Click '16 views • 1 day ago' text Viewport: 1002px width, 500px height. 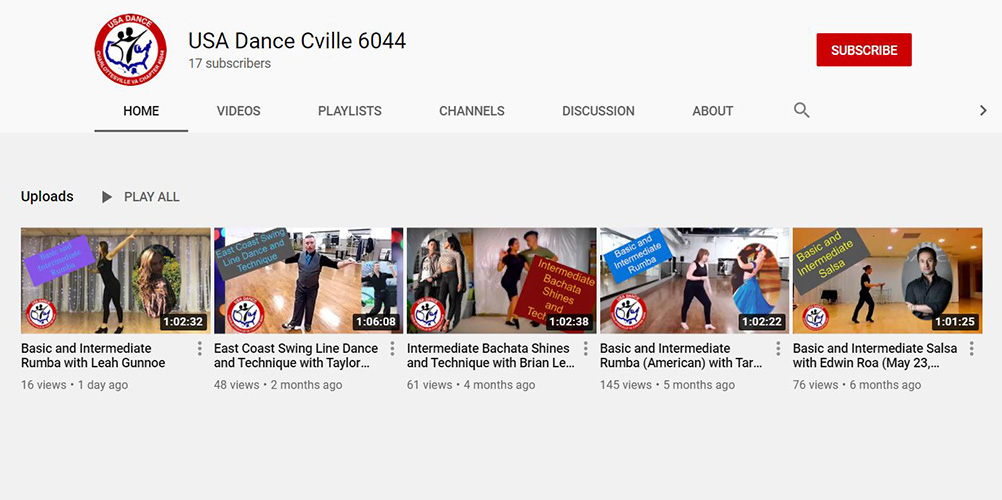[x=75, y=385]
